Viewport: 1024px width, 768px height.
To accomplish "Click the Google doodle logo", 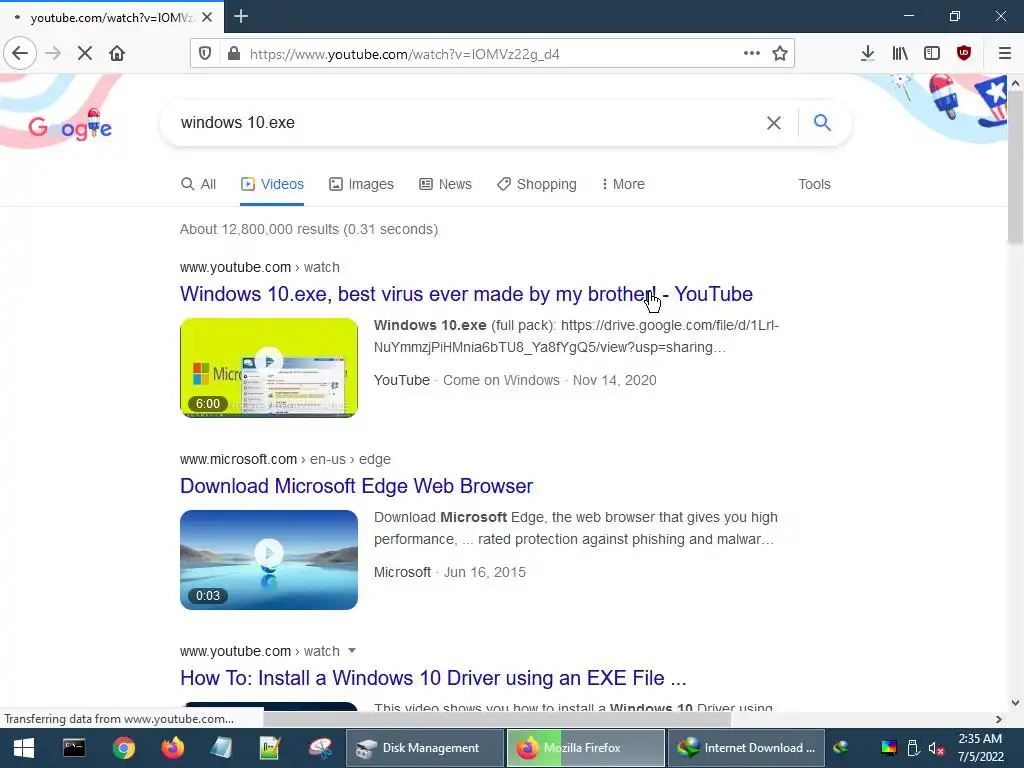I will pos(70,126).
